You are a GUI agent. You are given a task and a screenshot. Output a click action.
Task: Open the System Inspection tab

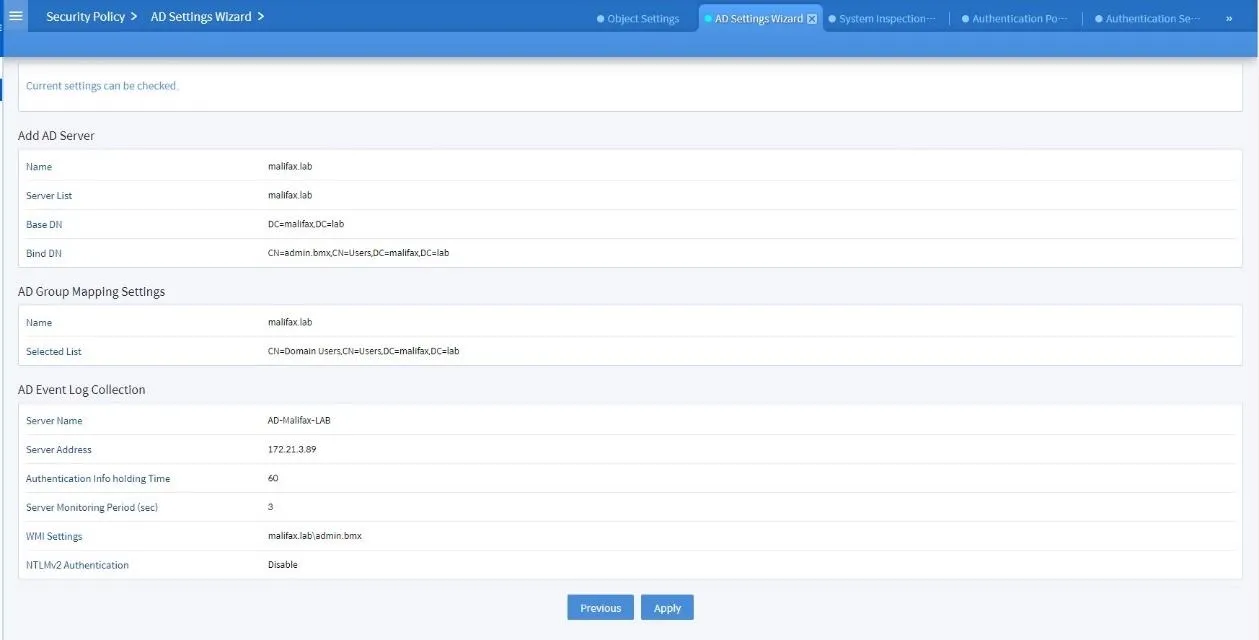882,17
